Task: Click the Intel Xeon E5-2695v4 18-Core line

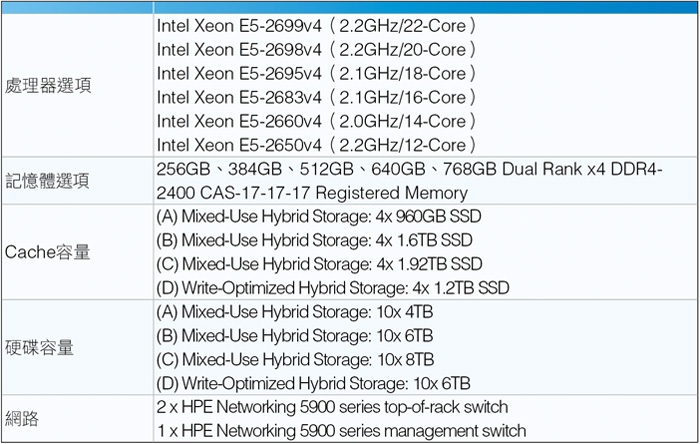Action: click(x=316, y=74)
